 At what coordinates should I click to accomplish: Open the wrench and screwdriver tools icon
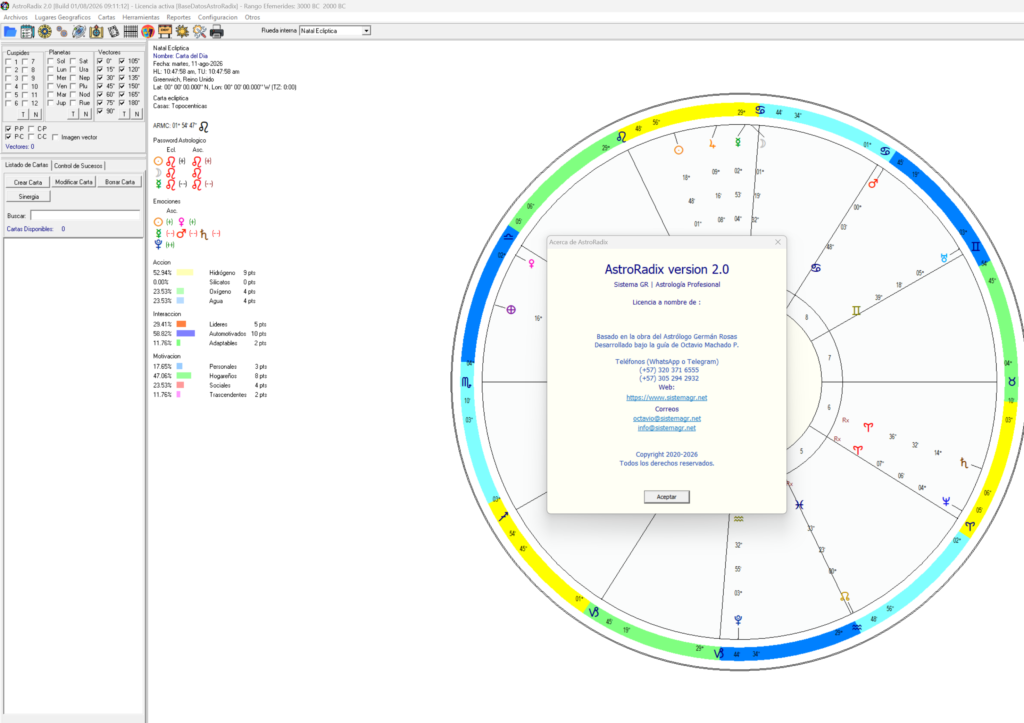[199, 31]
